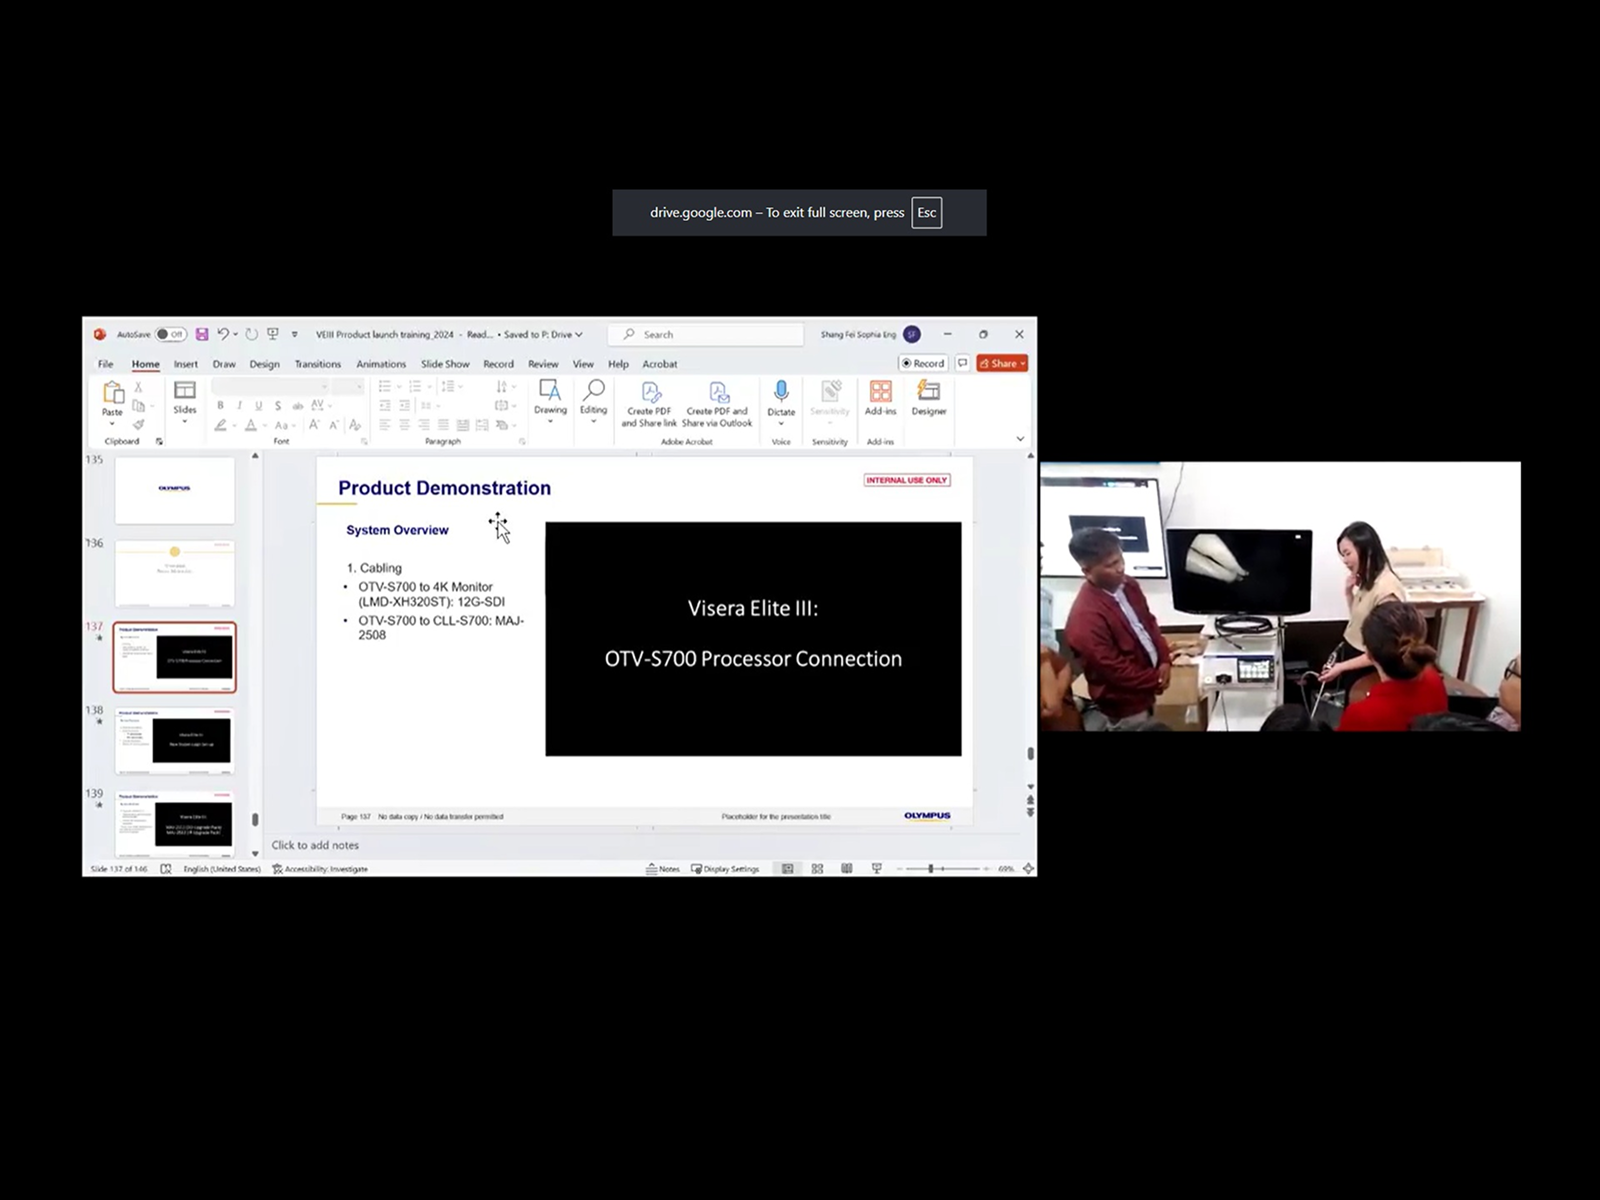Click the spell check book icon in status bar
1600x1200 pixels.
tap(166, 869)
